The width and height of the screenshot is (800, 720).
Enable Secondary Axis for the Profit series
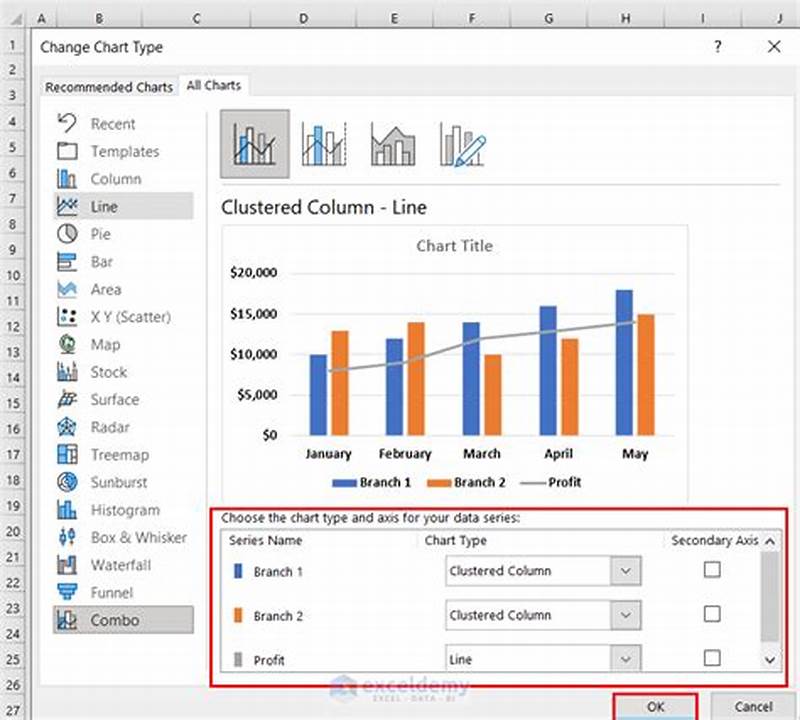point(714,658)
